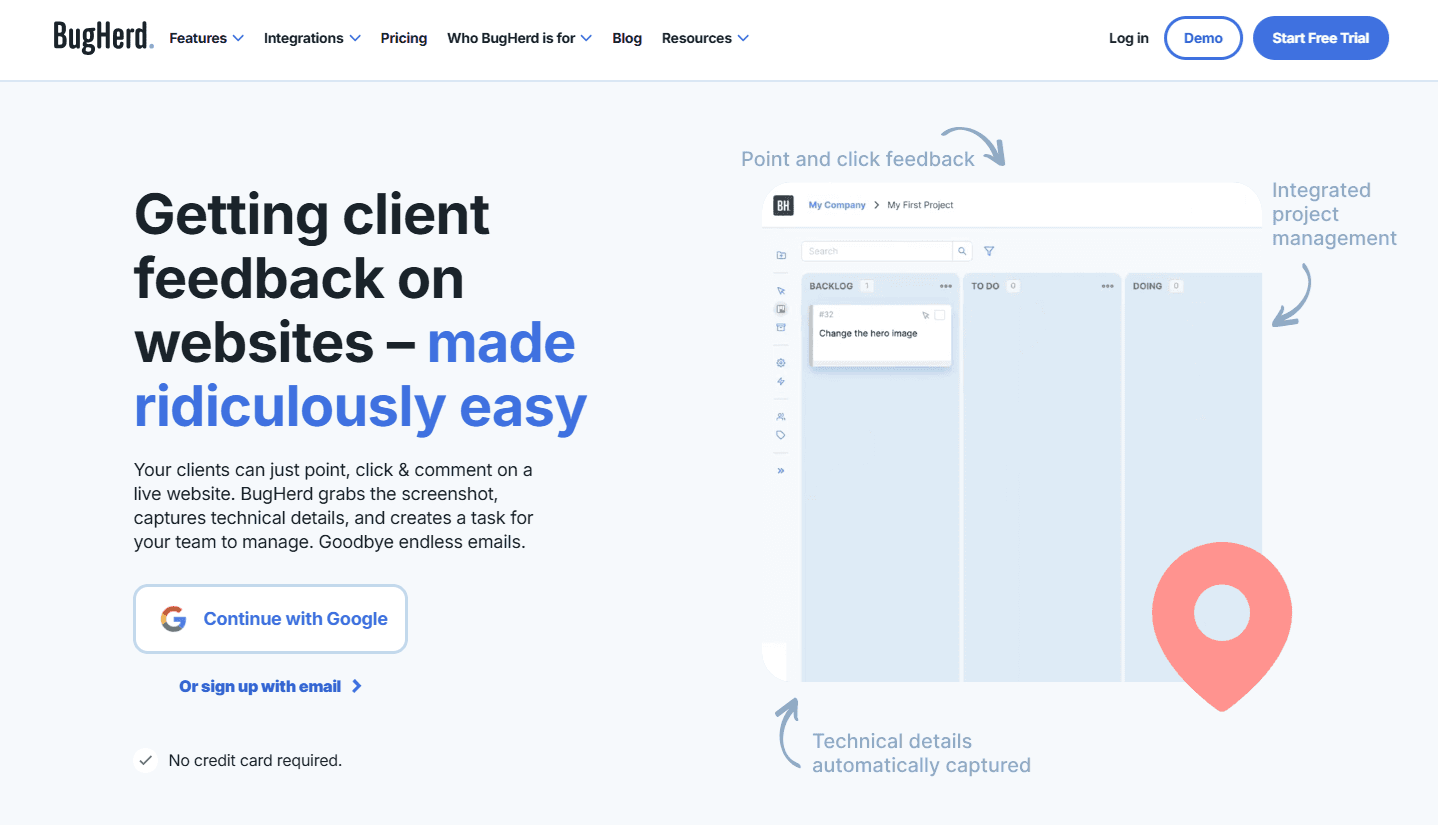Viewport: 1438px width, 825px height.
Task: Click the BH logo in the mockup
Action: pos(783,204)
